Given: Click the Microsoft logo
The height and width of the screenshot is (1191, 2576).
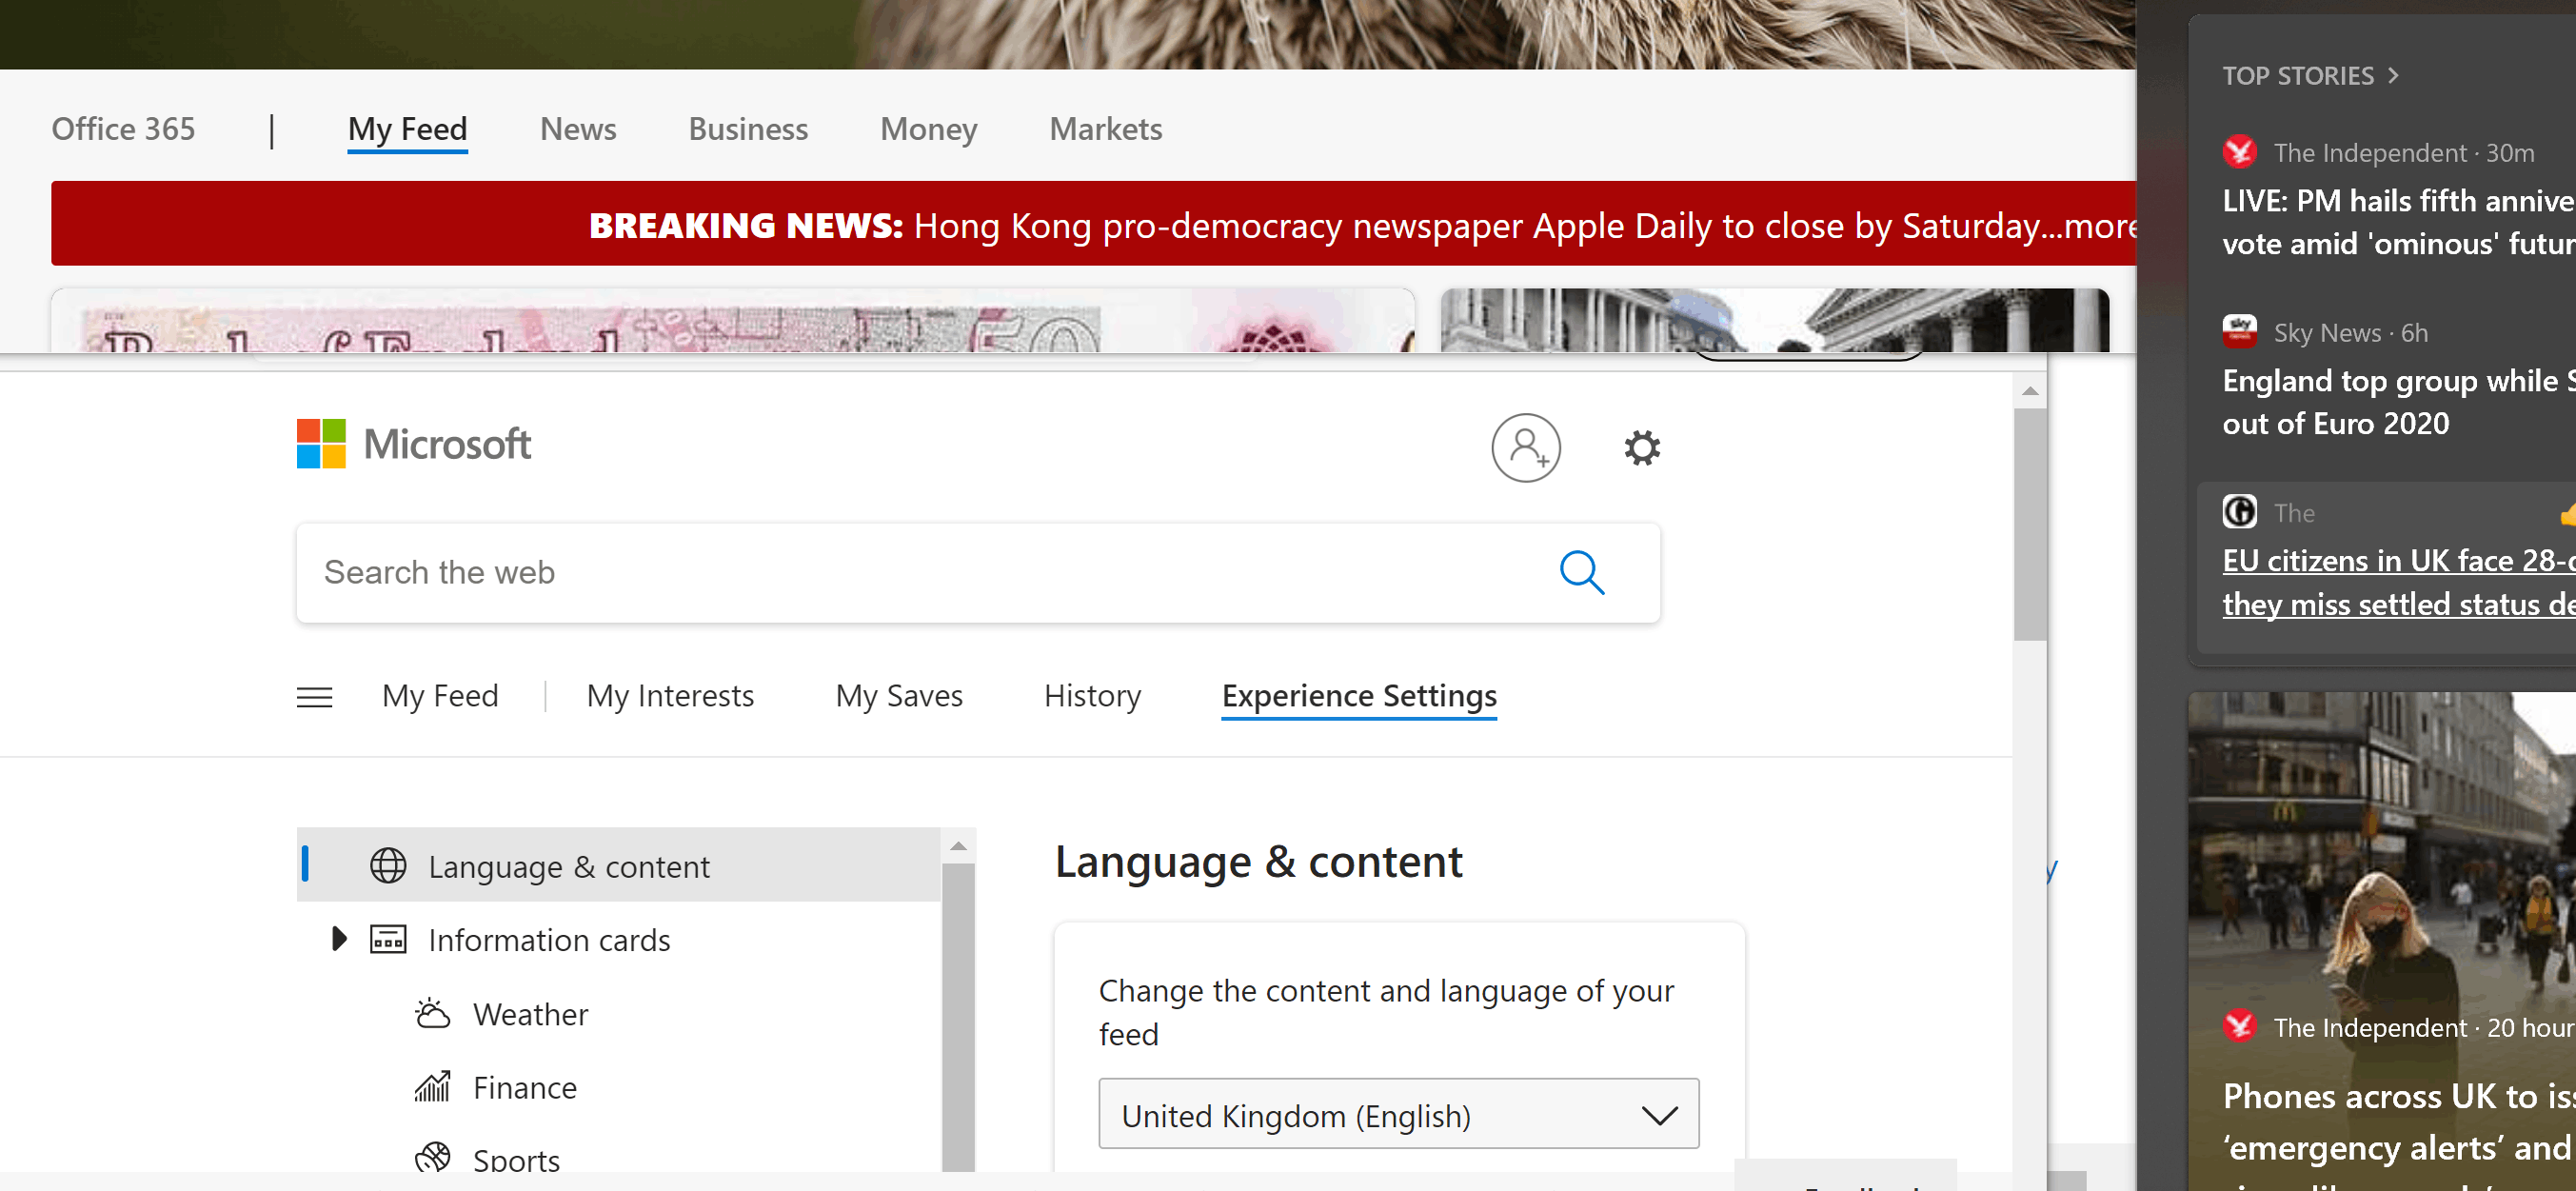Looking at the screenshot, I should [x=413, y=444].
